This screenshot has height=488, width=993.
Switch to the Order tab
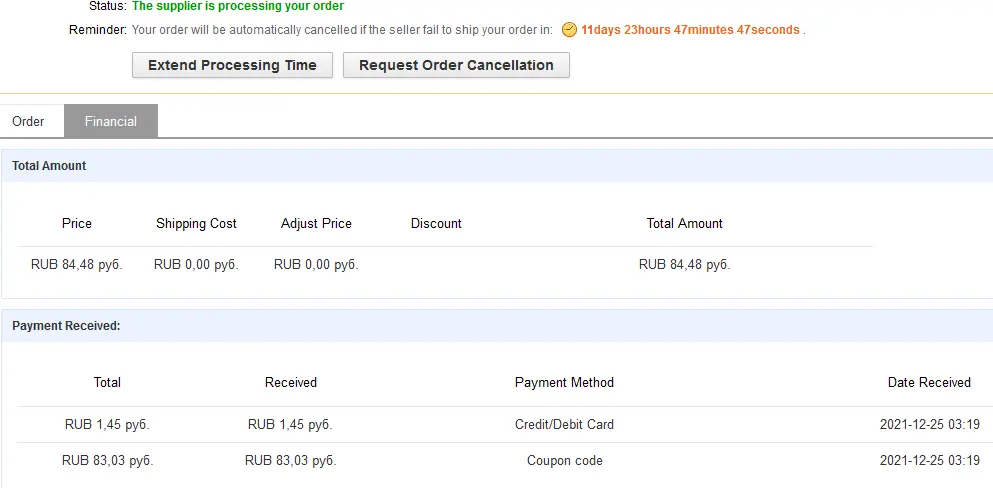pyautogui.click(x=28, y=121)
